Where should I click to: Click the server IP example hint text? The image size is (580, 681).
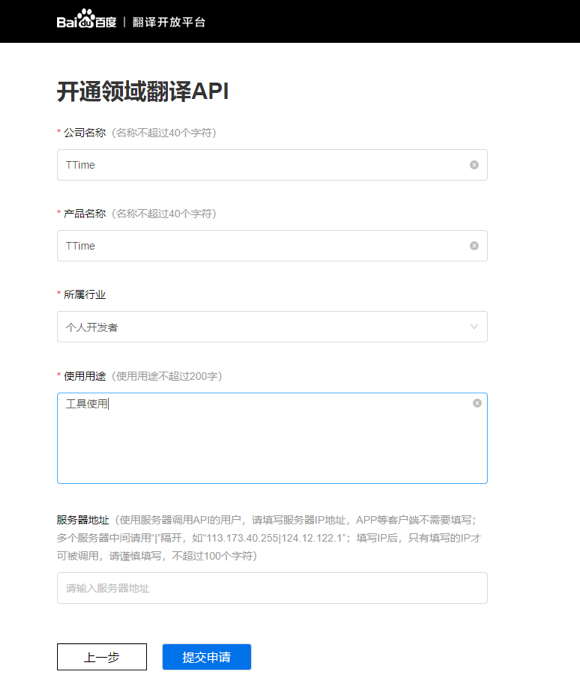click(x=269, y=538)
